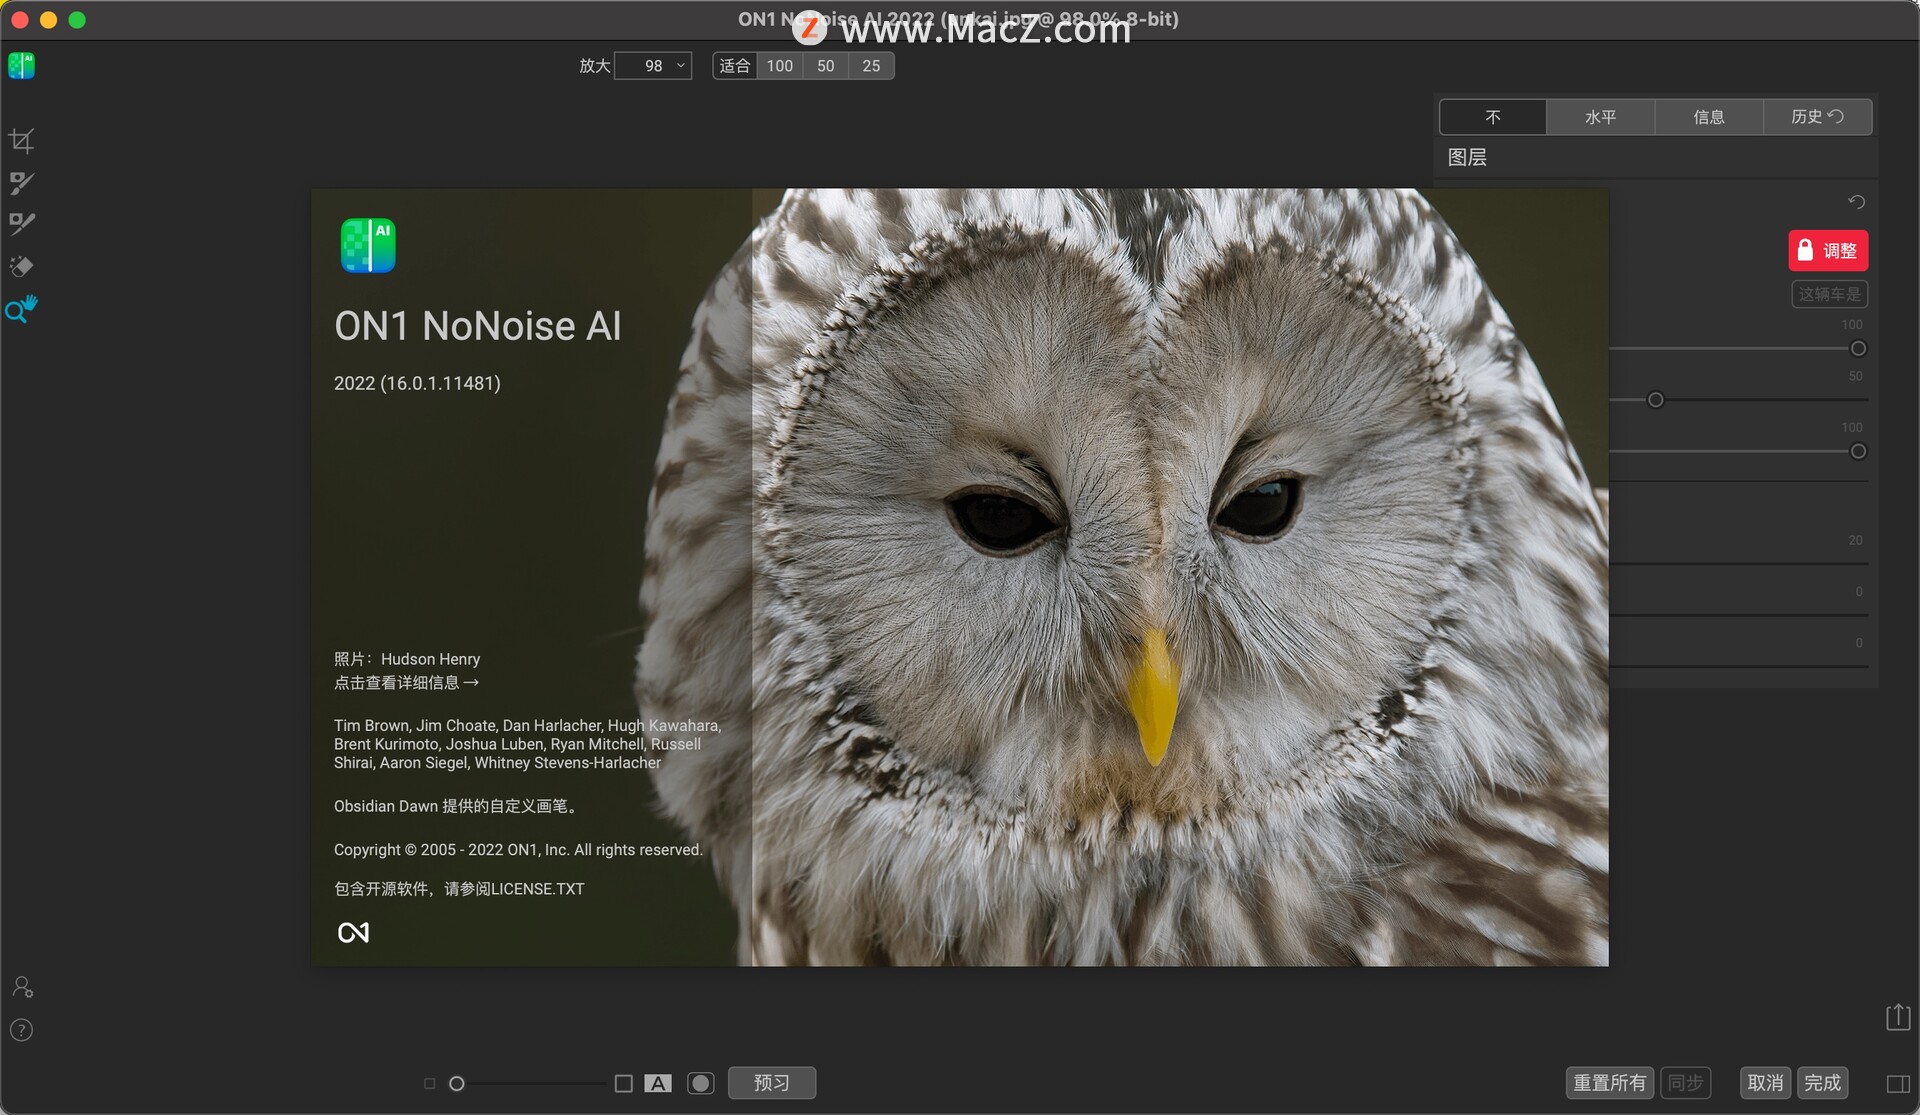Click the ON1 NoNoise AI title text
1920x1115 pixels.
pyautogui.click(x=478, y=326)
